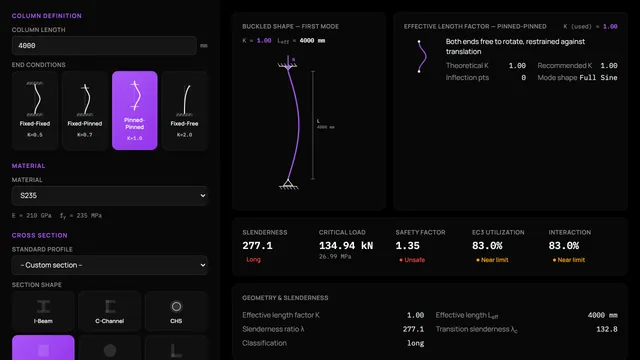The image size is (640, 360).
Task: Click the critical load value 134.94 kN
Action: (346, 246)
